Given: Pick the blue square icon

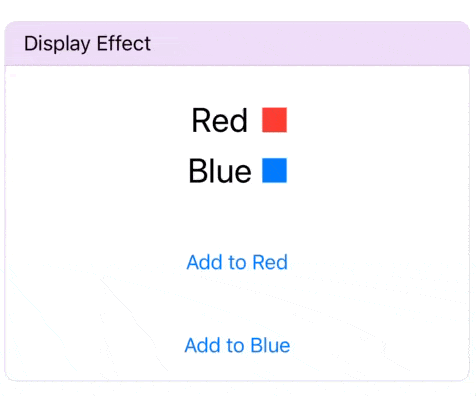Looking at the screenshot, I should tap(274, 170).
